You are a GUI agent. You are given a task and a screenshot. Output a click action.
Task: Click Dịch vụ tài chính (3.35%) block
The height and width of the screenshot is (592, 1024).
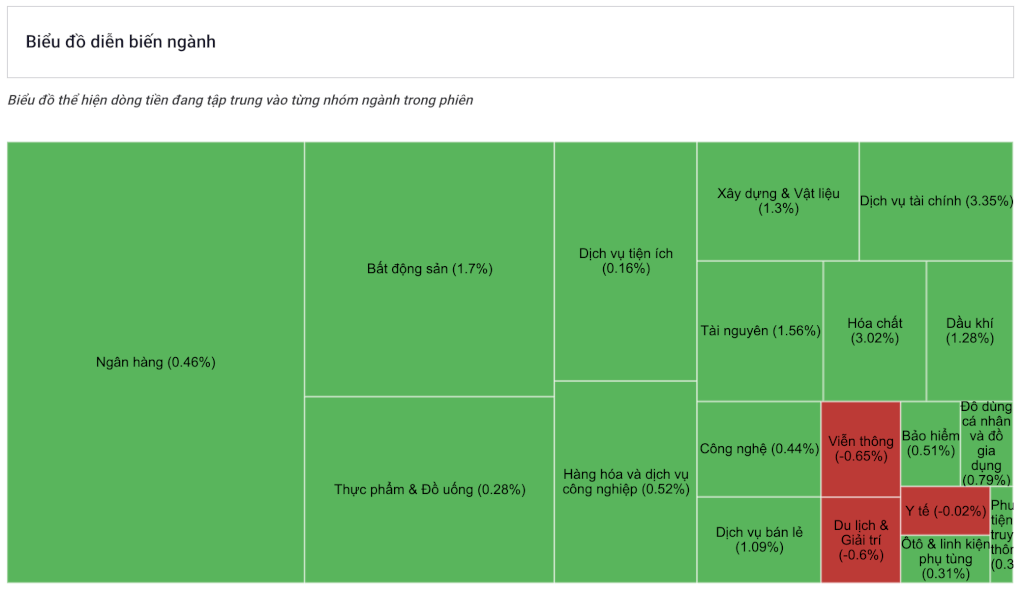click(x=936, y=201)
